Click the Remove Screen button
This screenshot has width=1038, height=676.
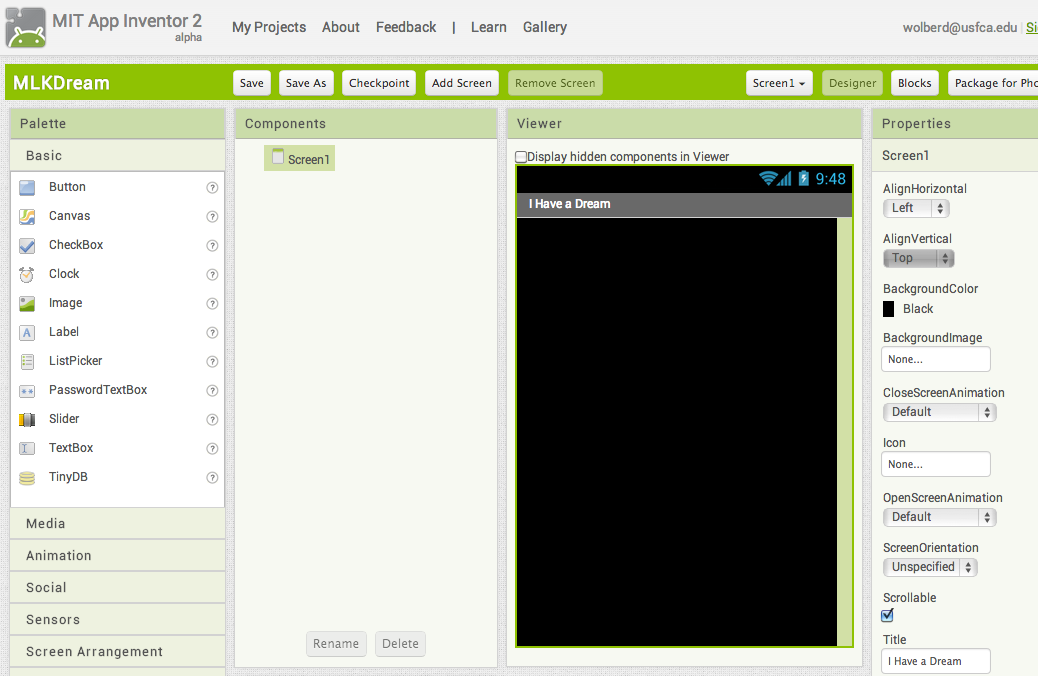pyautogui.click(x=555, y=83)
